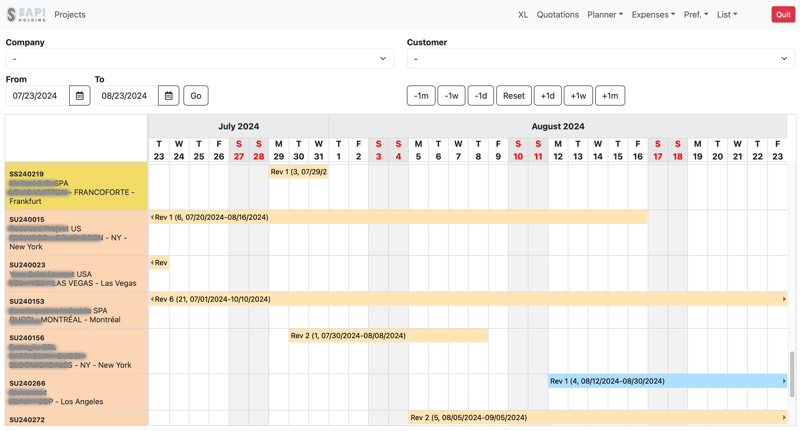Click the Friday 23 August day header
The width and height of the screenshot is (800, 431).
coord(778,150)
